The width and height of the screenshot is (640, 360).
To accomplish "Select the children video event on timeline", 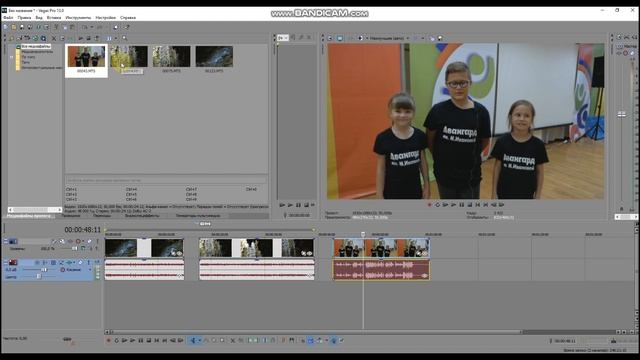I will click(381, 248).
